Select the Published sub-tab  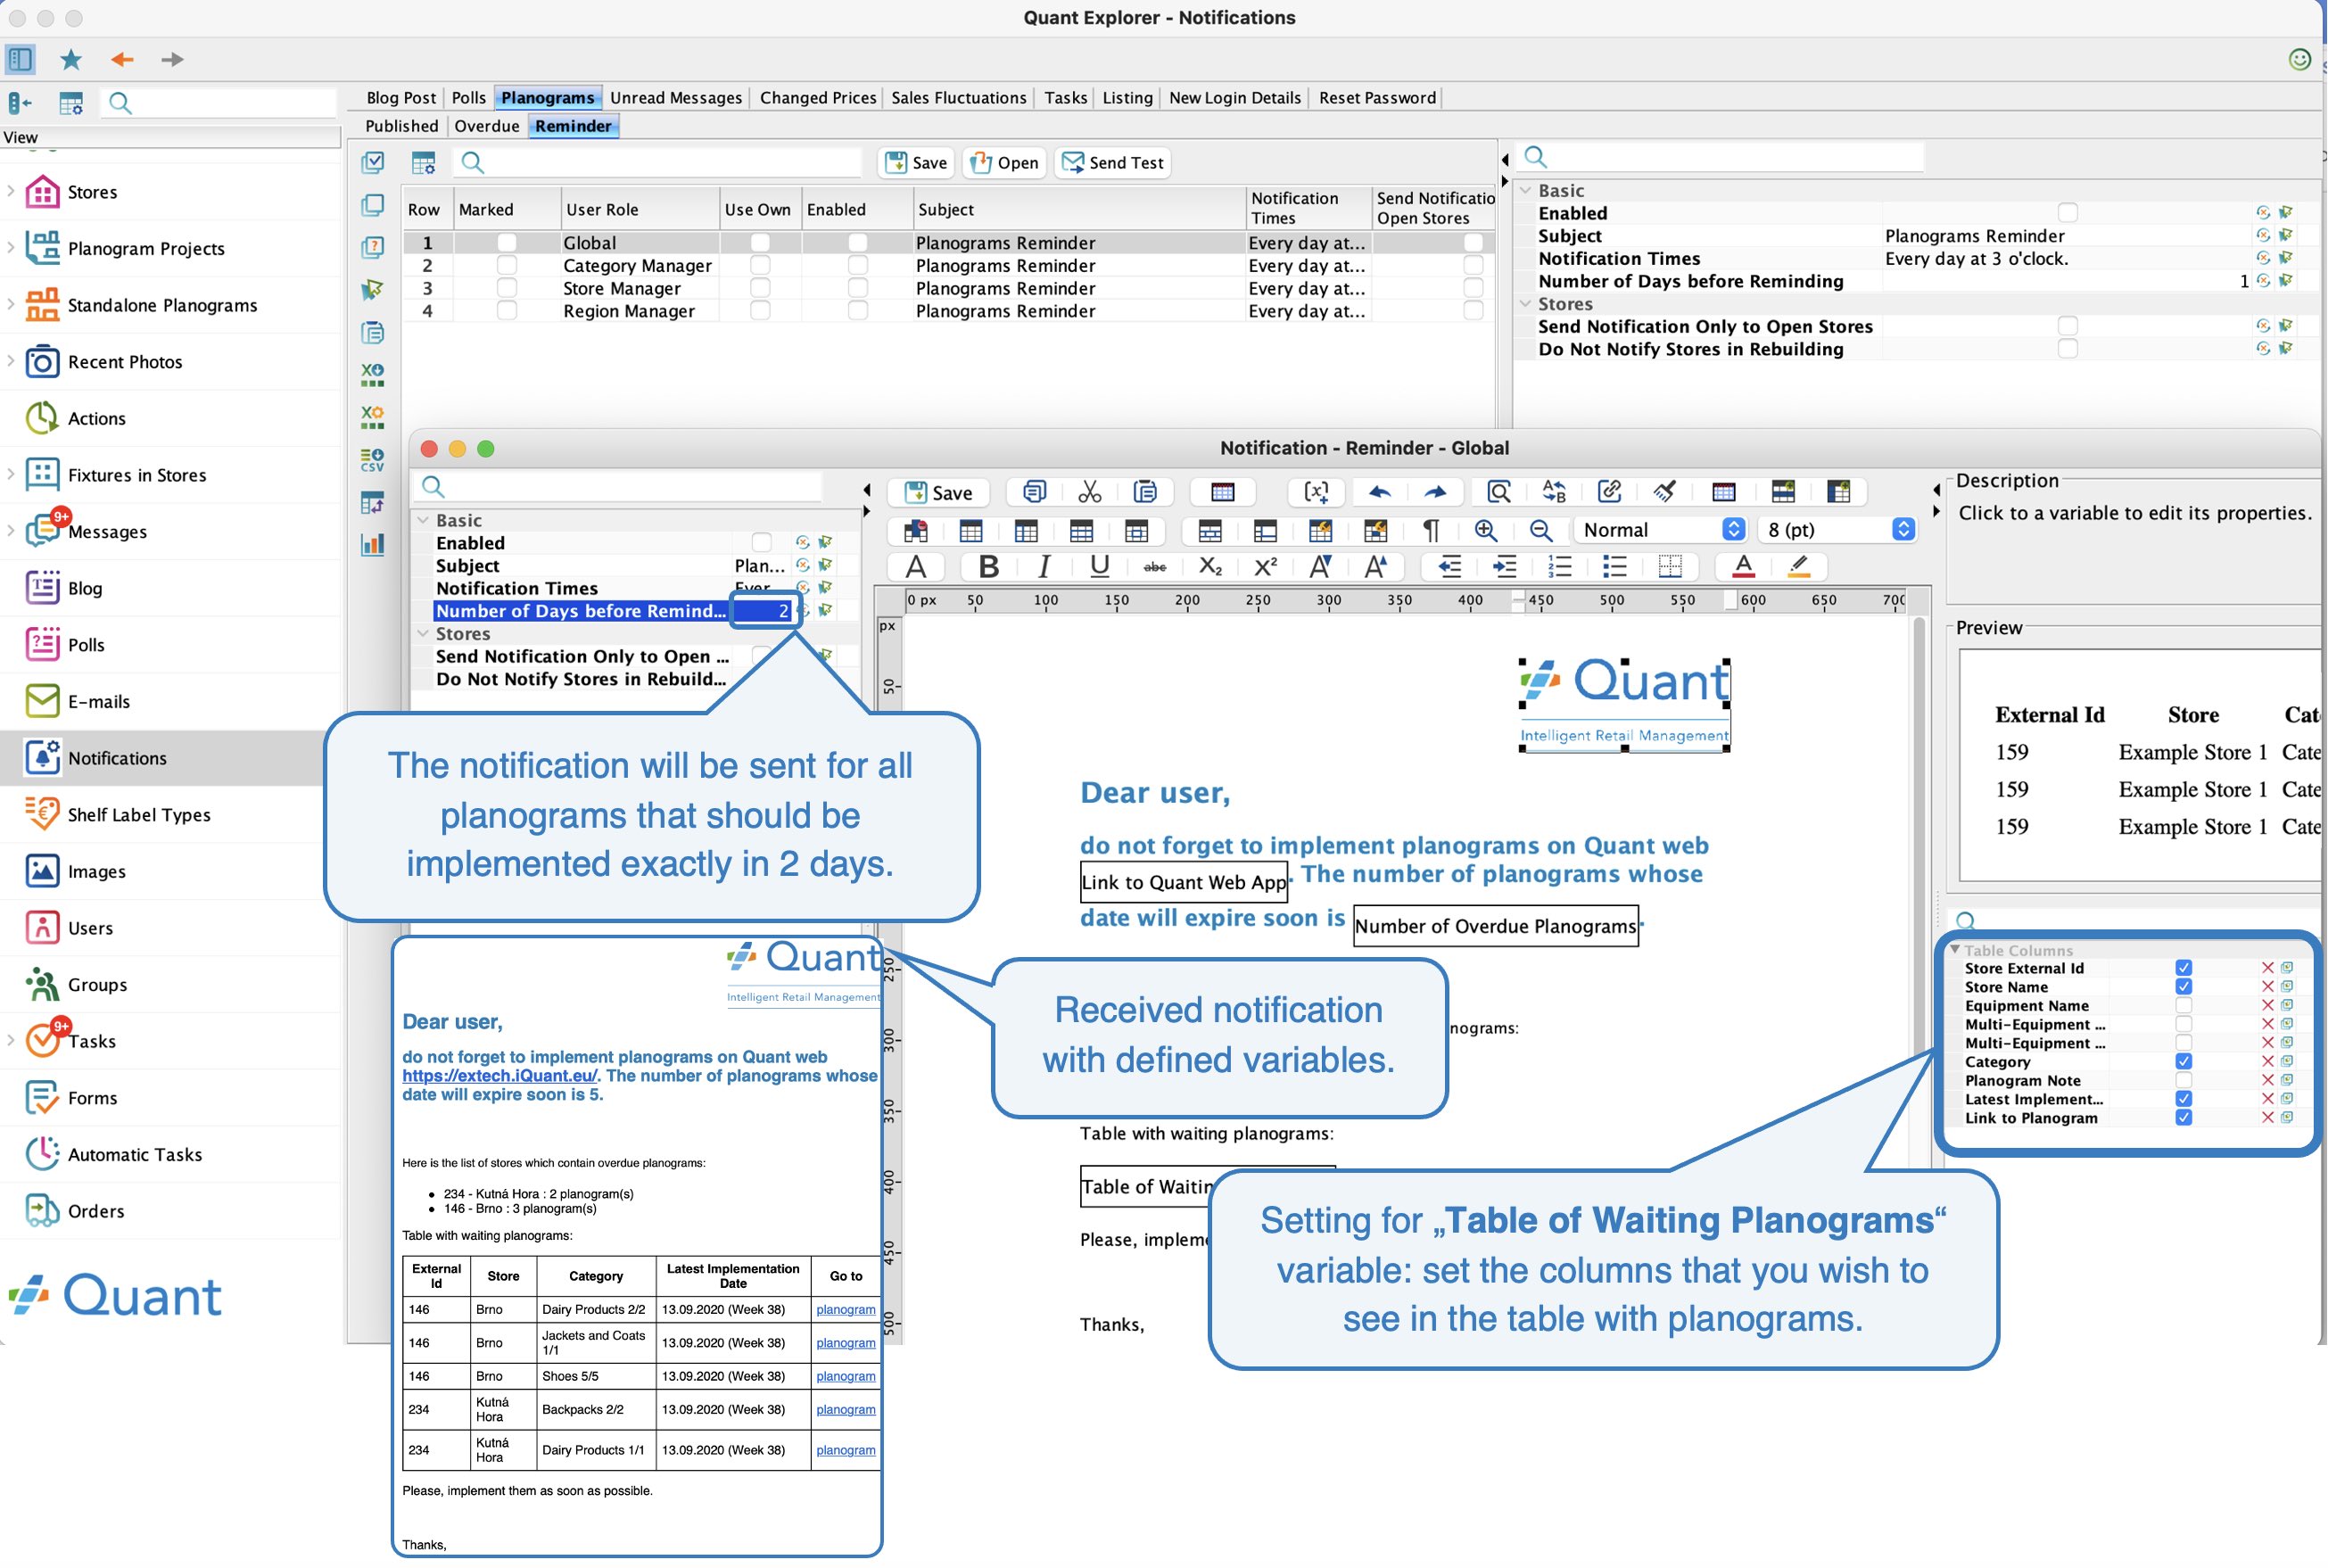(x=401, y=126)
